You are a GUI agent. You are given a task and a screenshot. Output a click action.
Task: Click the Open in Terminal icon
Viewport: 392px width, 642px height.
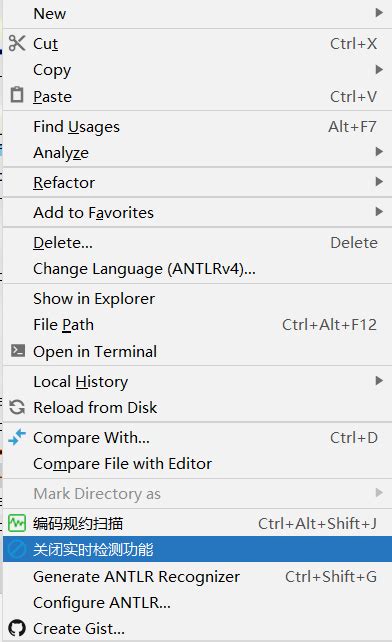tap(18, 350)
